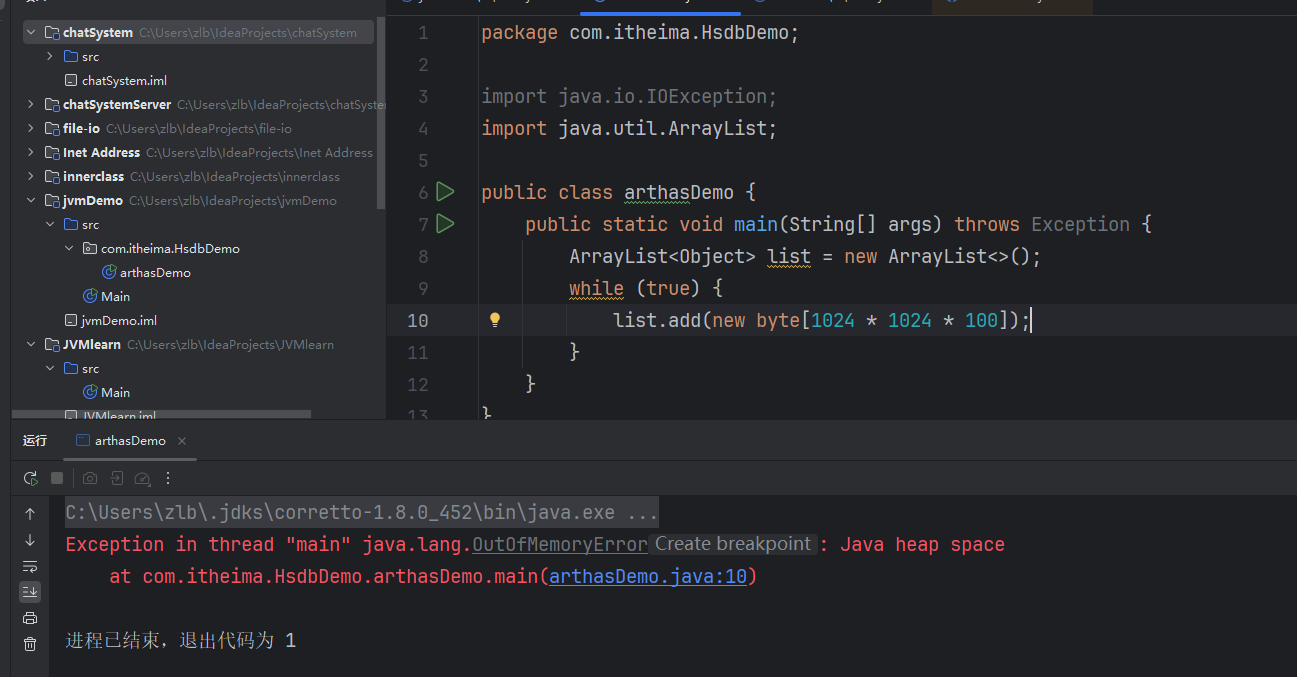Click the chatSystem module folder icon

(51, 33)
